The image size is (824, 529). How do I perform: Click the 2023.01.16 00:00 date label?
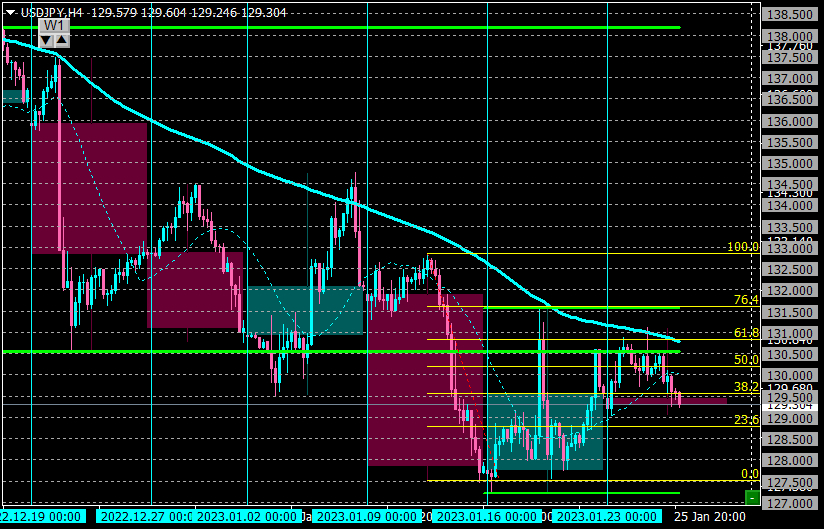487,516
